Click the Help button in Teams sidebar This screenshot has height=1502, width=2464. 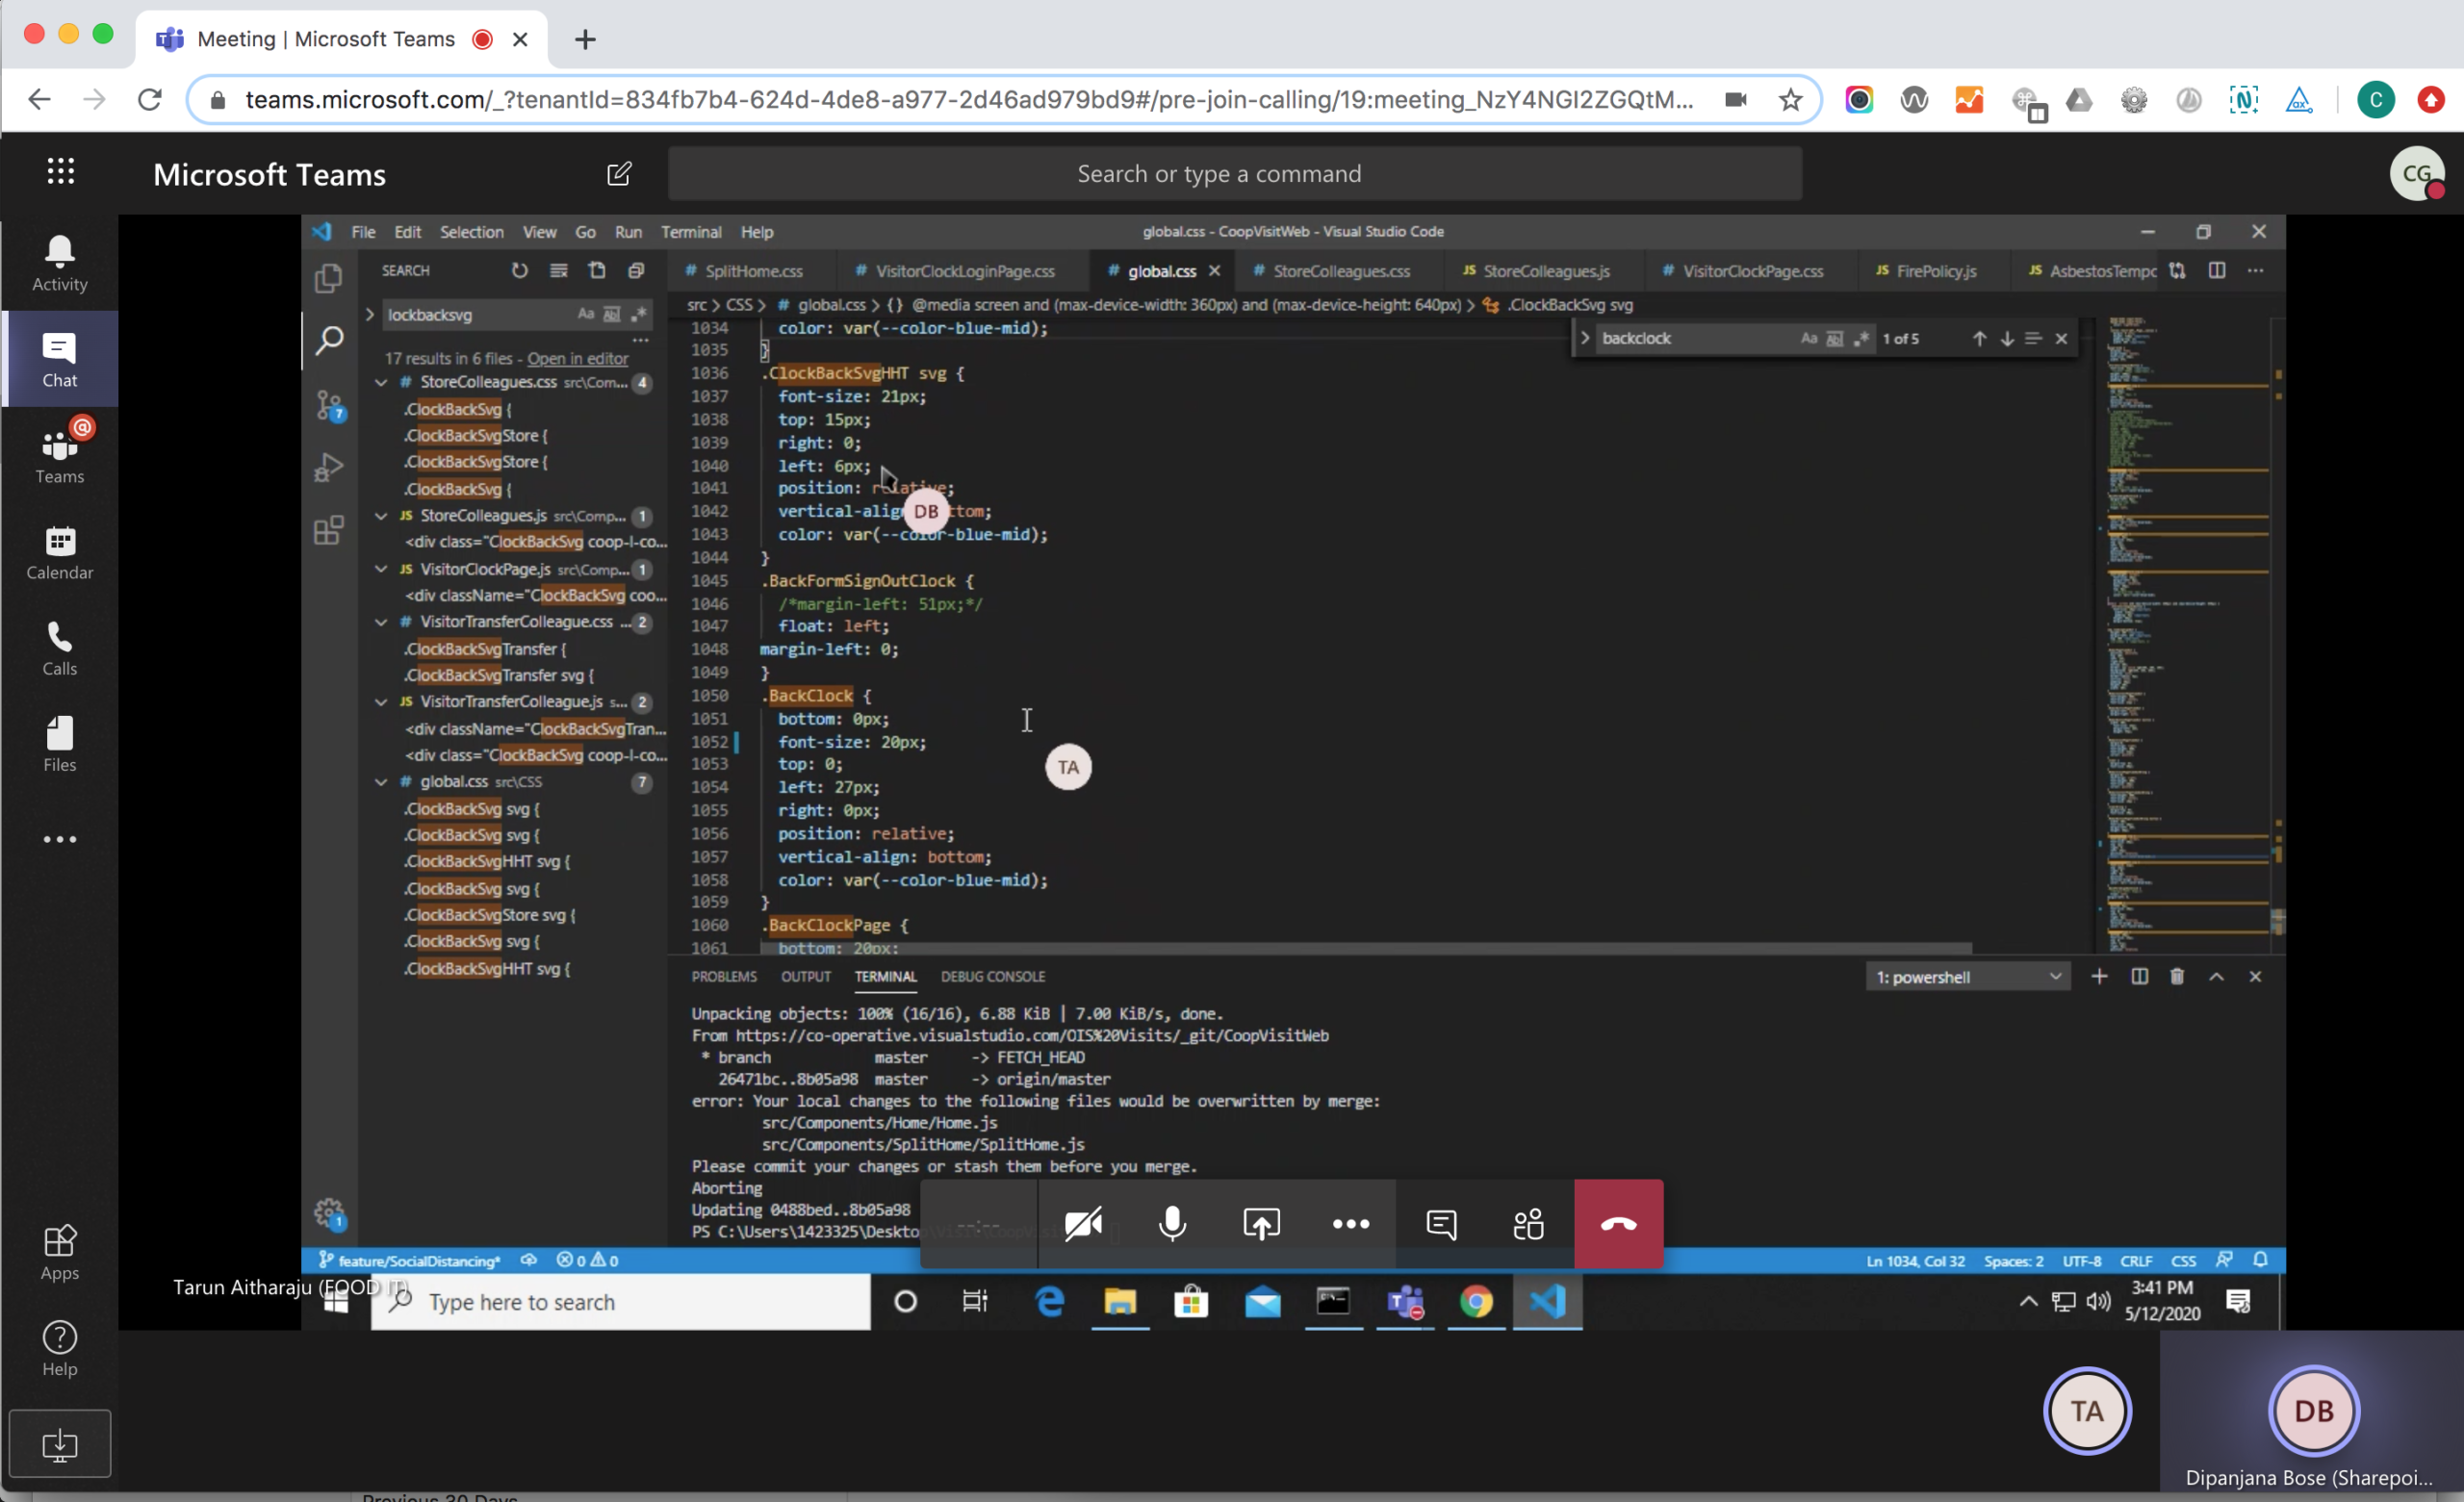click(59, 1349)
